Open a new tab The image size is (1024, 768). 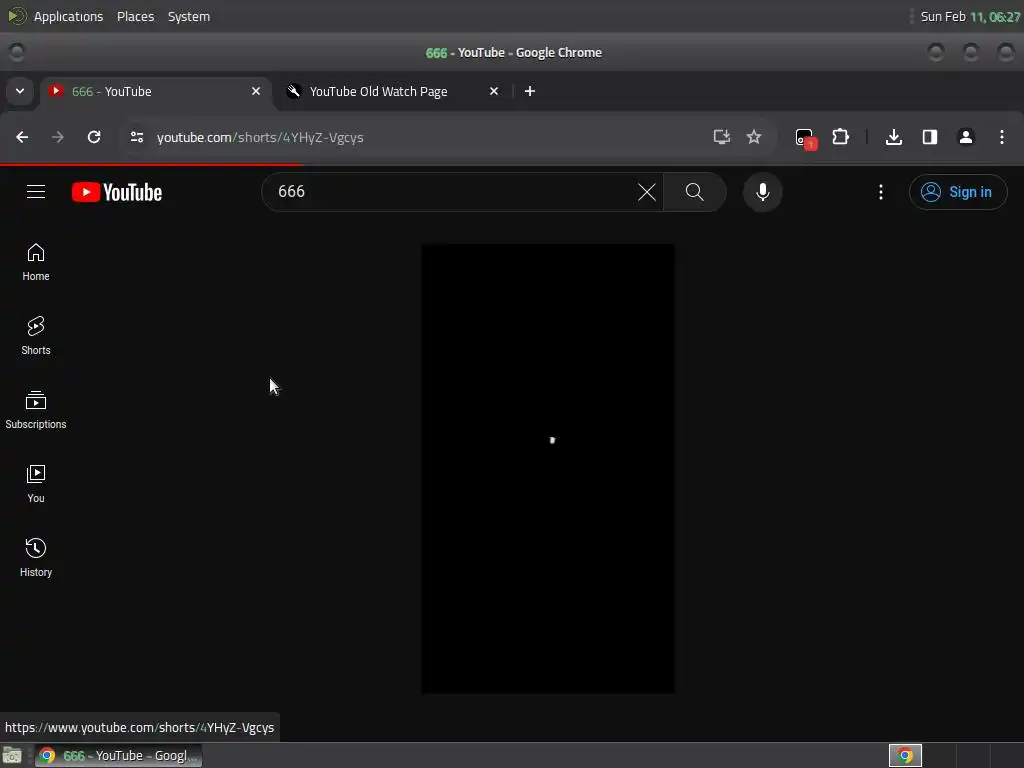pyautogui.click(x=530, y=91)
